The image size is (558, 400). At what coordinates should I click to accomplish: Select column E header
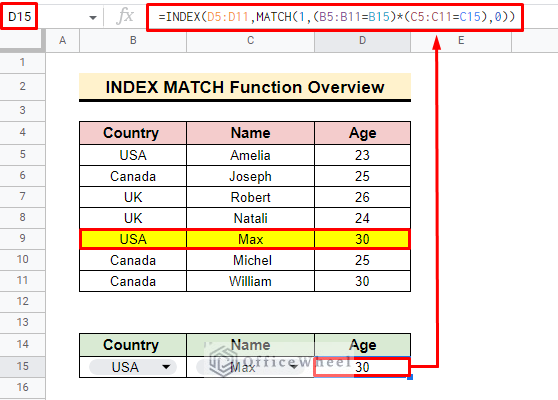coord(461,41)
